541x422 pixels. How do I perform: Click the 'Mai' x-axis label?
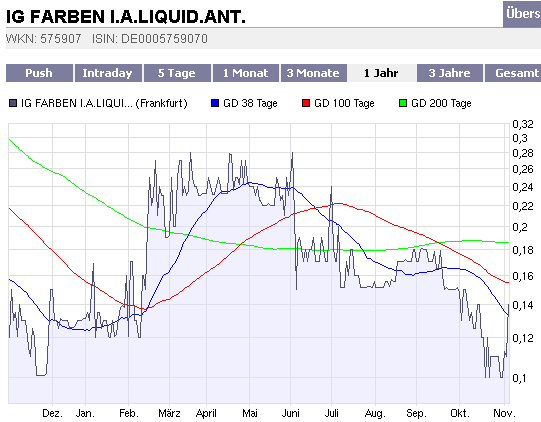pos(250,413)
